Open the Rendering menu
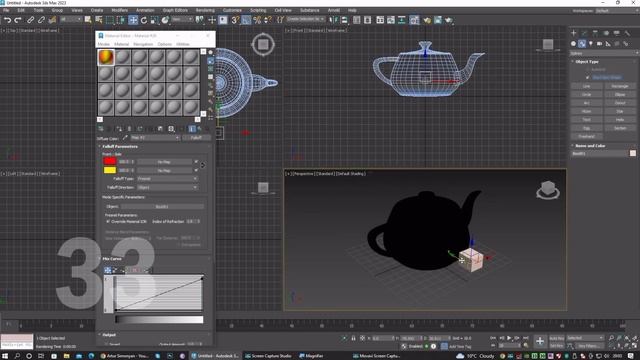Viewport: 640px width, 360px height. 205,10
